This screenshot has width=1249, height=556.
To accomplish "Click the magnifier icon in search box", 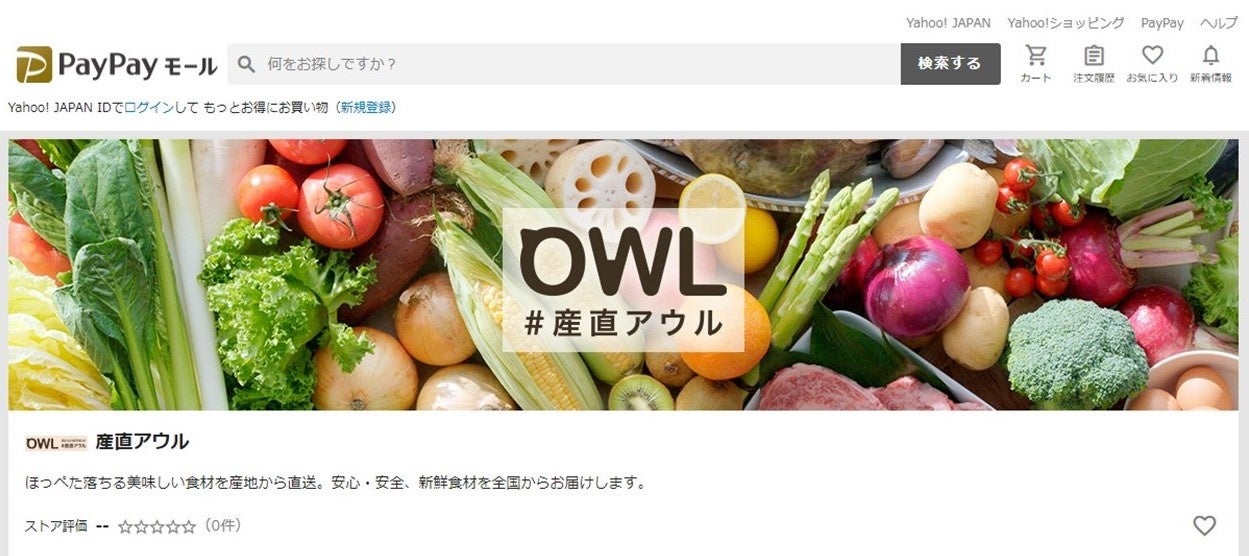I will (246, 64).
